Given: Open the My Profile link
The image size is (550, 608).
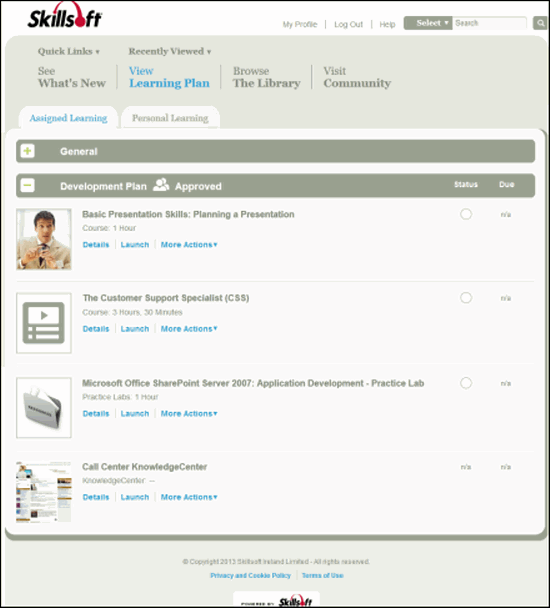Looking at the screenshot, I should point(300,24).
